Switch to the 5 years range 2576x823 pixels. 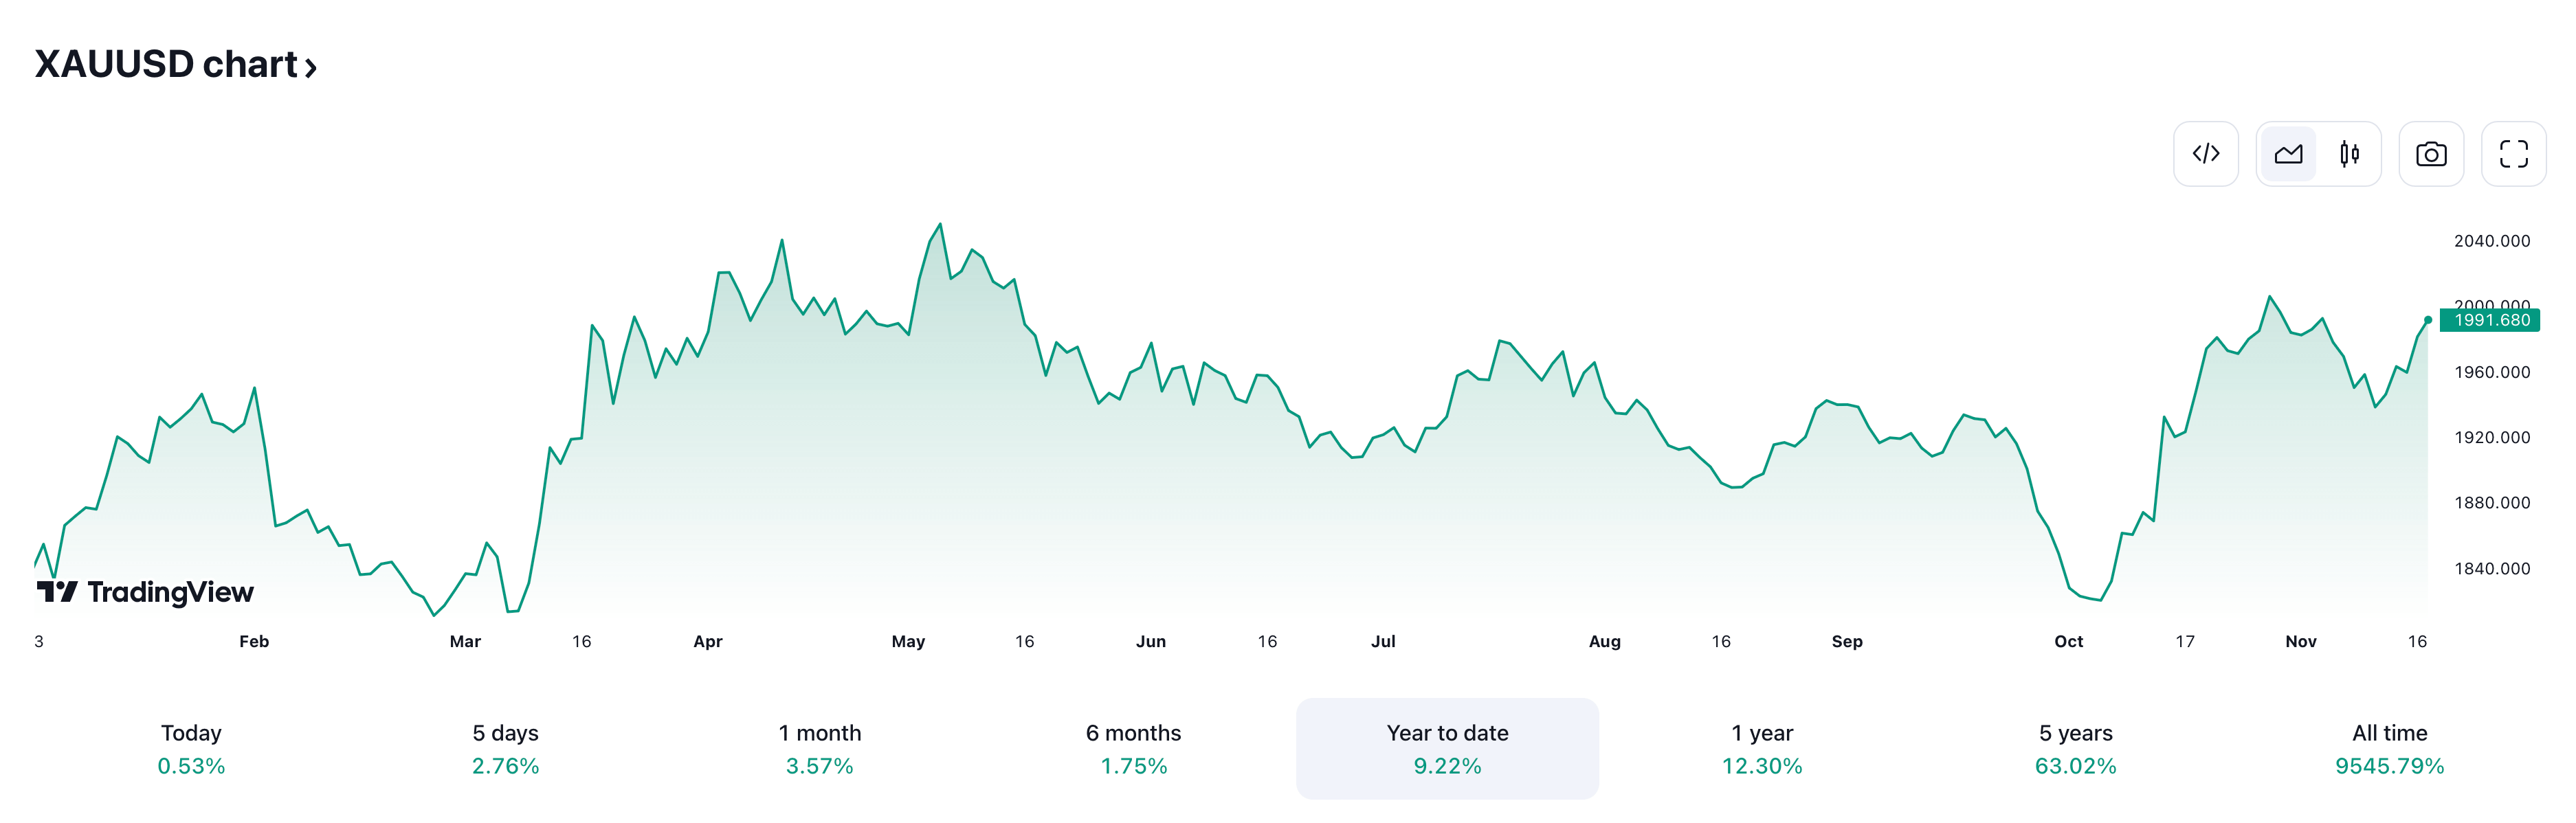pos(2075,748)
